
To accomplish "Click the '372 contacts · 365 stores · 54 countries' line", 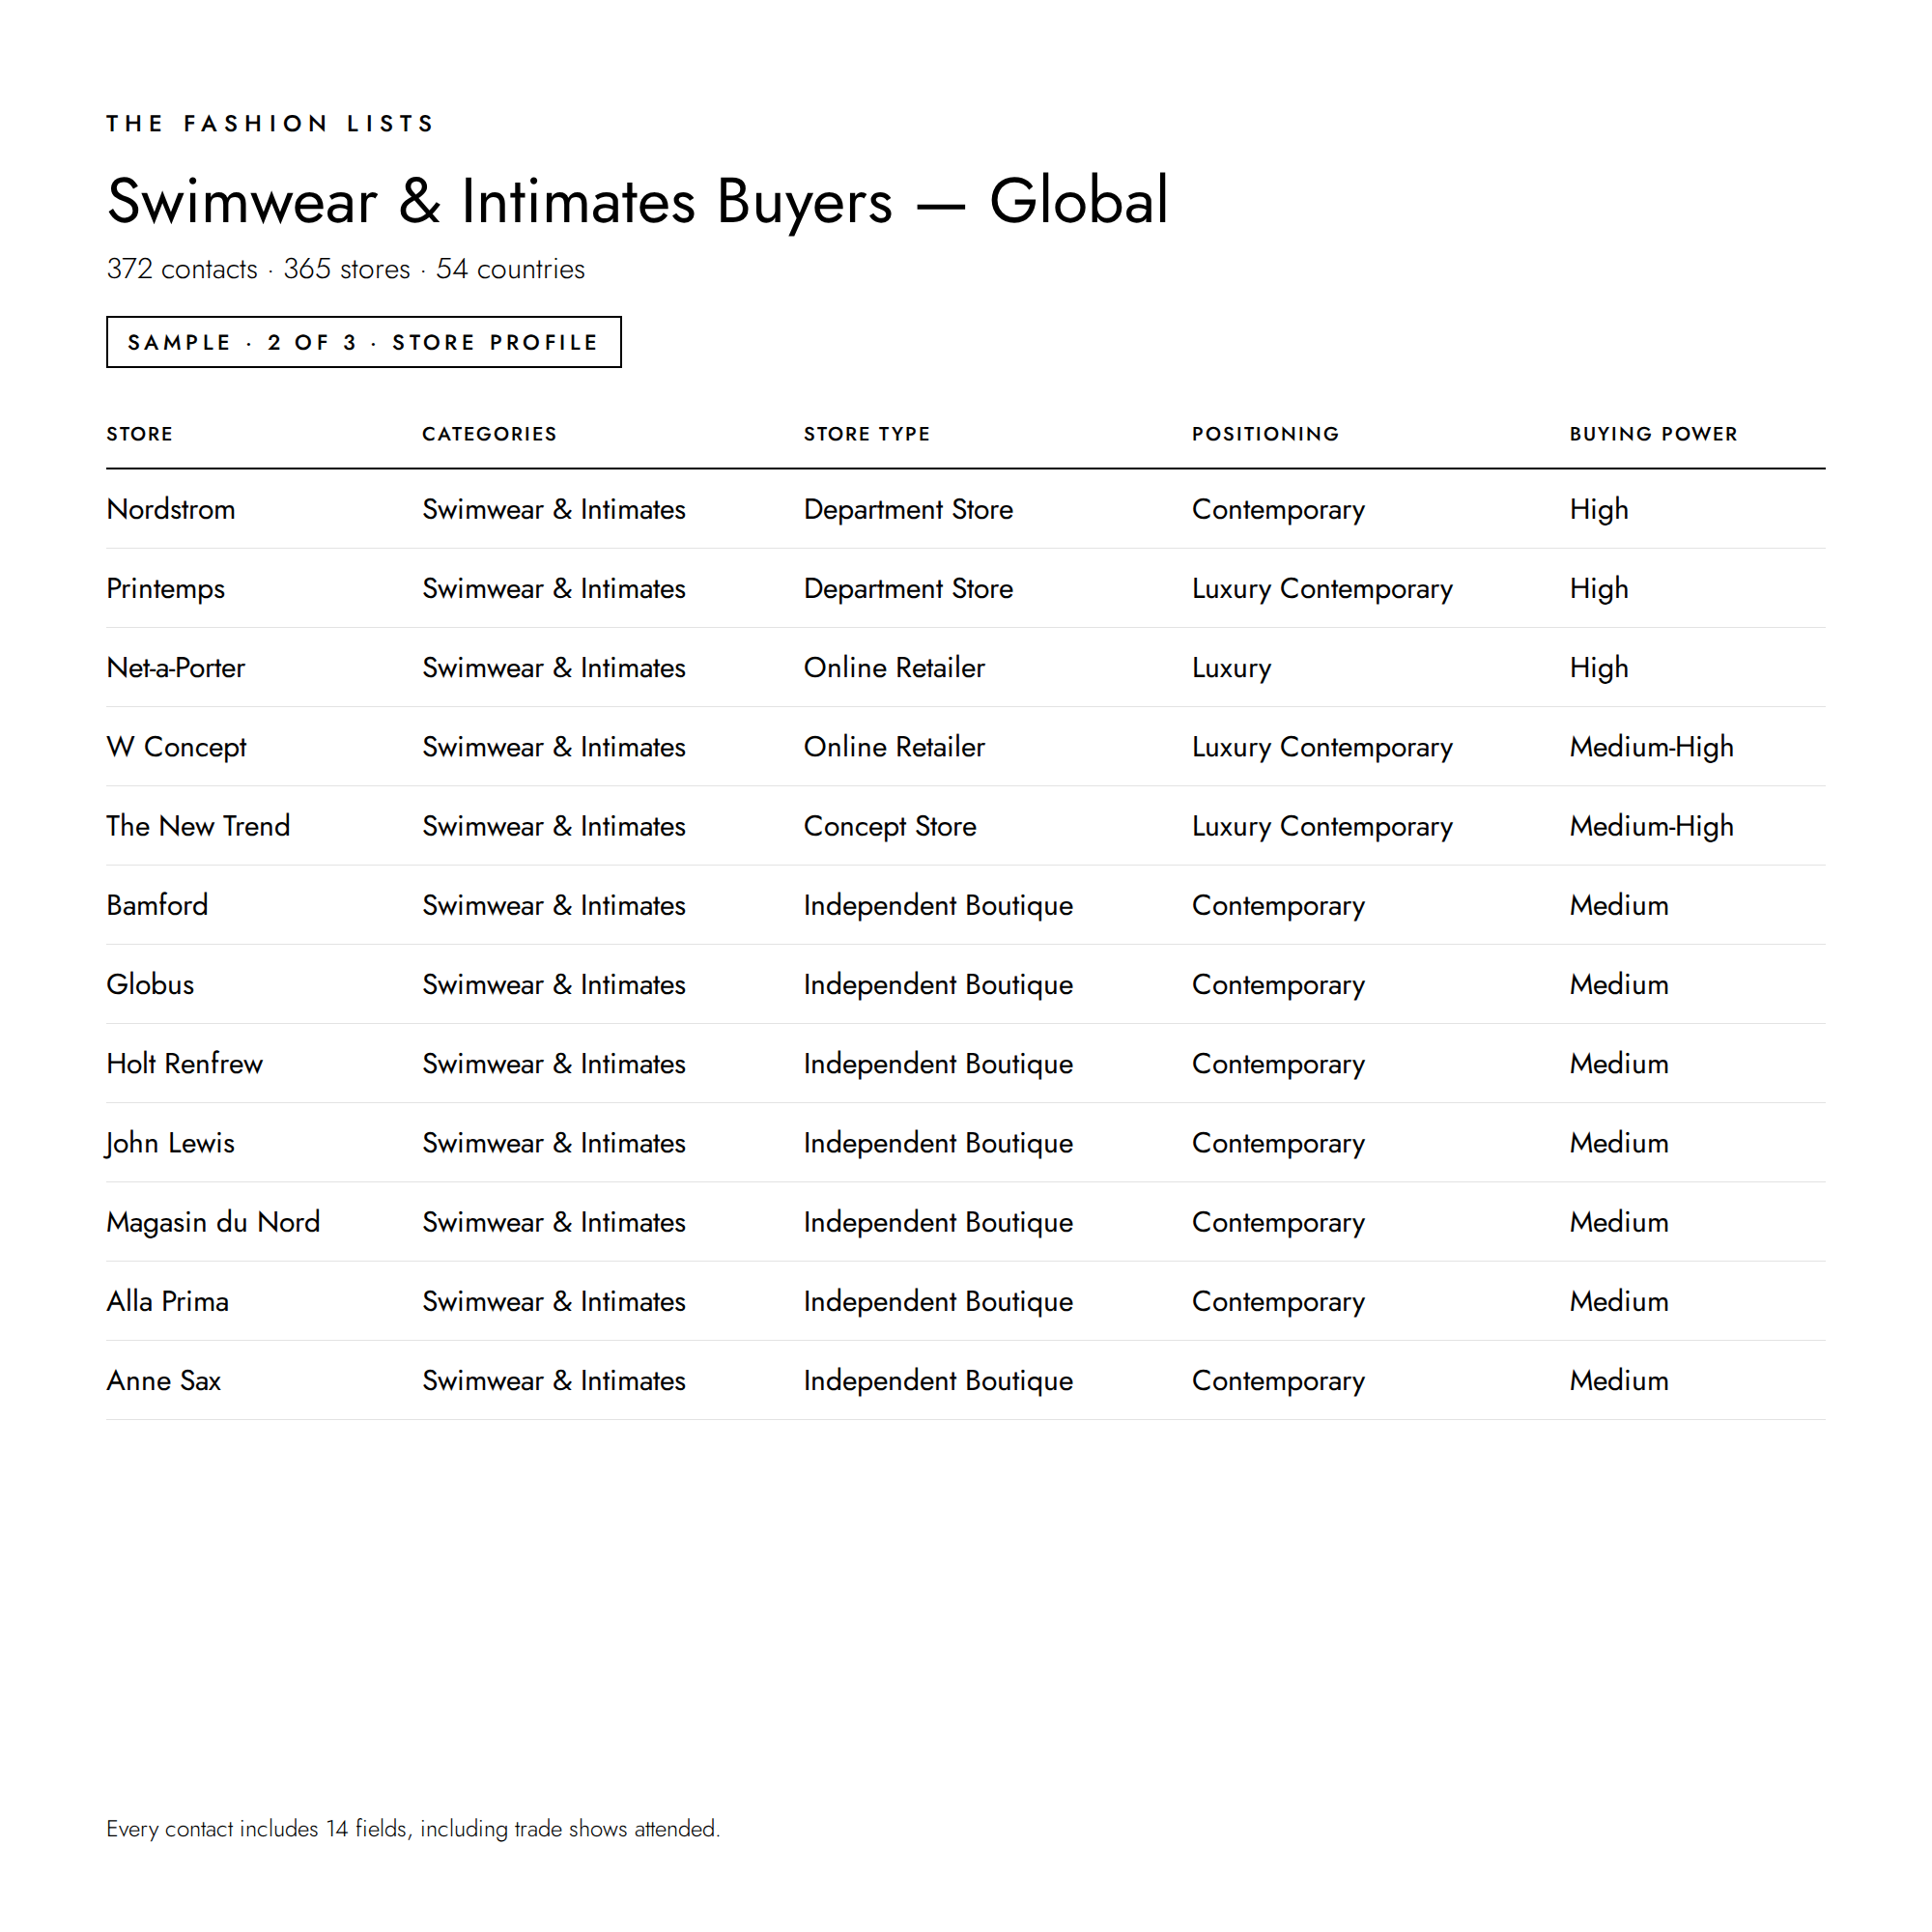I will pyautogui.click(x=346, y=269).
